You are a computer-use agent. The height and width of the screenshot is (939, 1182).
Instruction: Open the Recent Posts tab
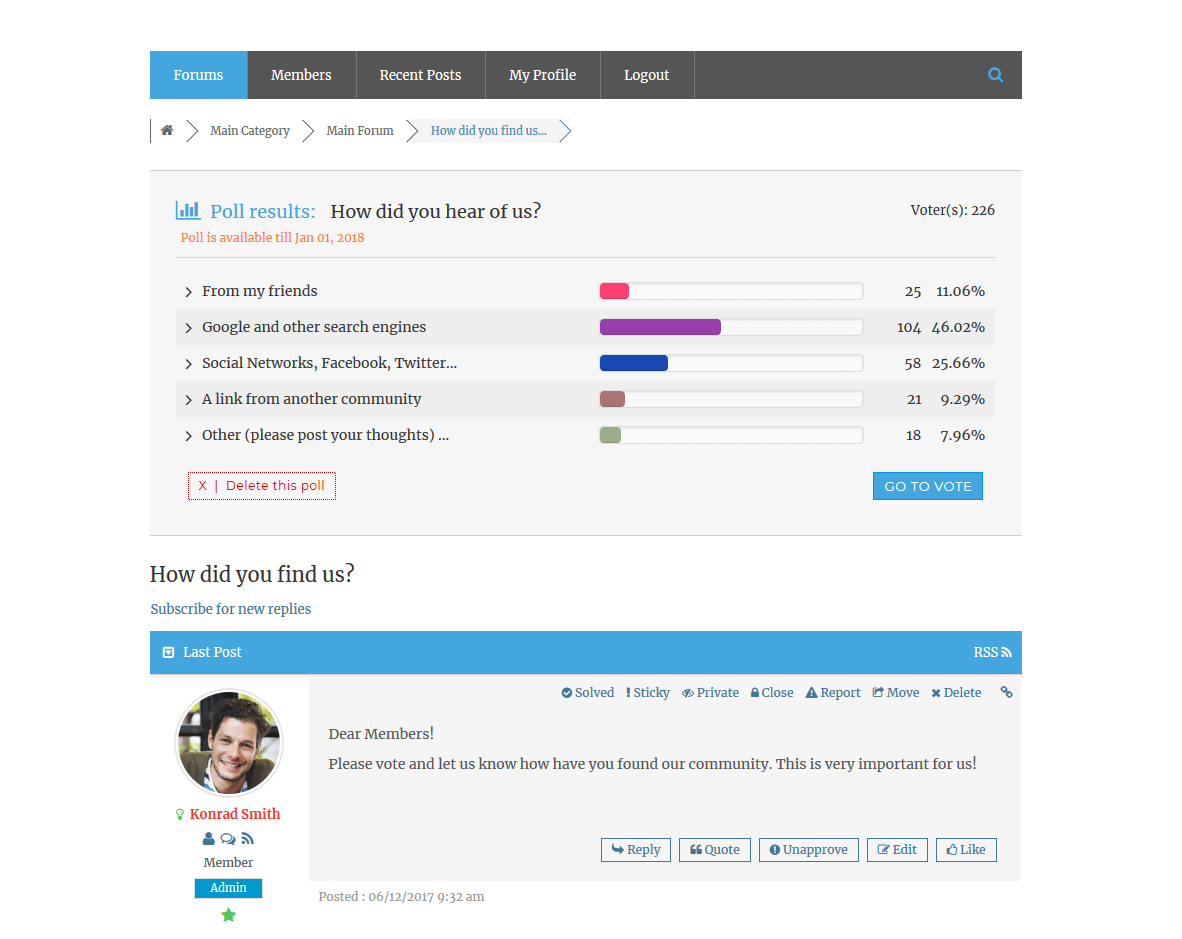point(420,74)
